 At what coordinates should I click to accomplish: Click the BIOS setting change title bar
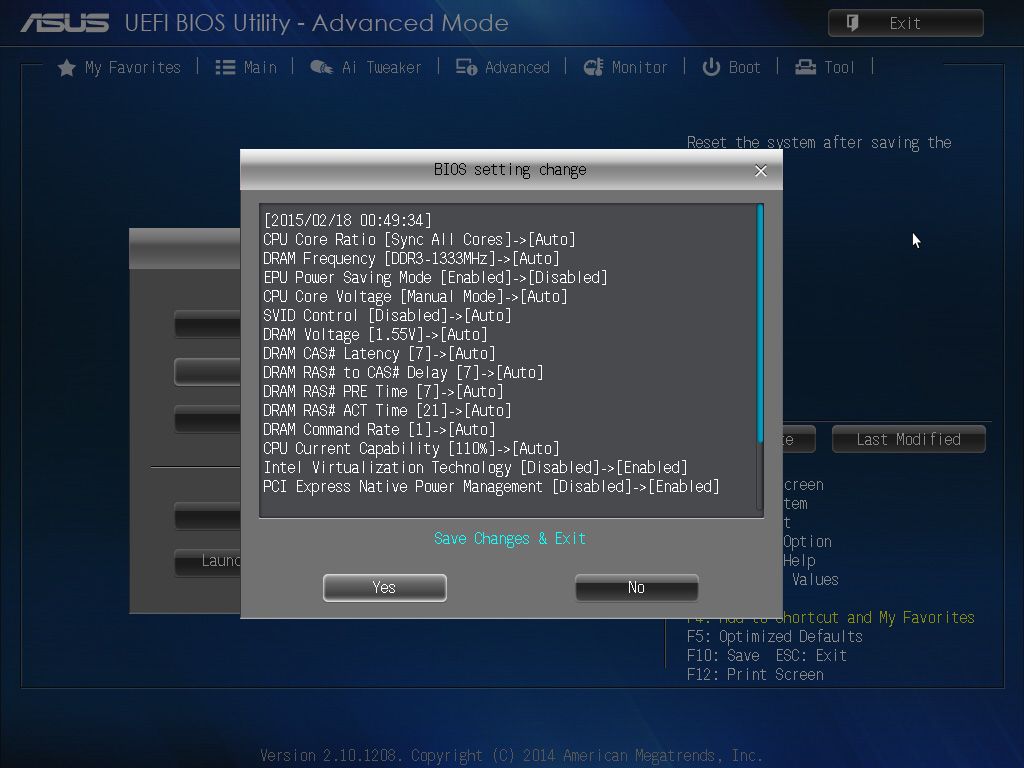coord(511,170)
